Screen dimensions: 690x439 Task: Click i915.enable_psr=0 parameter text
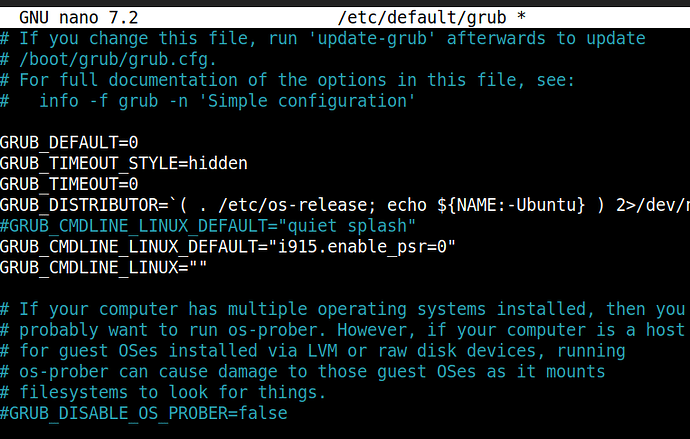(362, 247)
